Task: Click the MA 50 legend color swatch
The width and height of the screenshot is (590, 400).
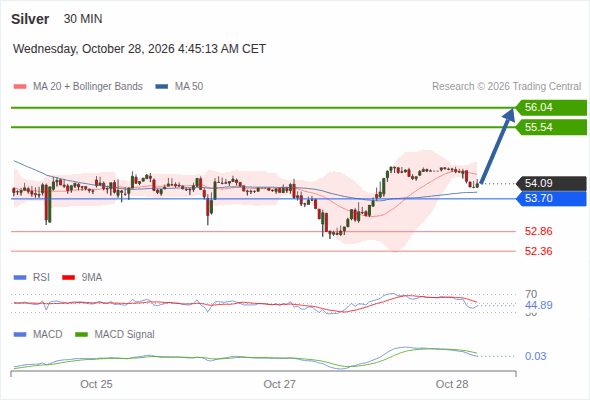Action: click(x=162, y=87)
